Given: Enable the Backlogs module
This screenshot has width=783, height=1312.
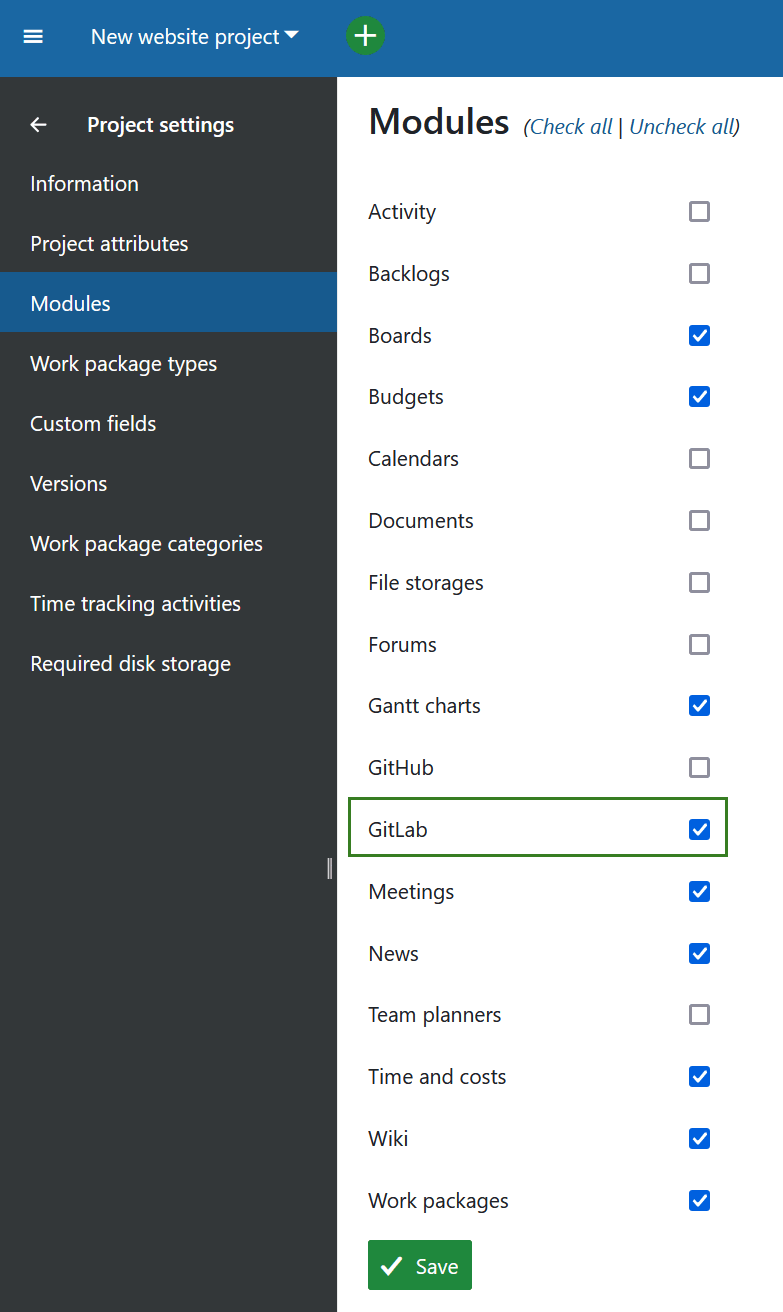Looking at the screenshot, I should click(699, 273).
